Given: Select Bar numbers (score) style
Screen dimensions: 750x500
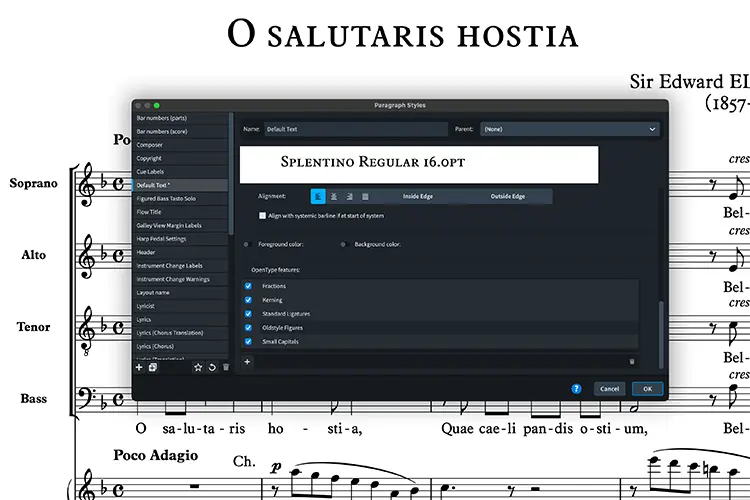Looking at the screenshot, I should click(x=180, y=132).
